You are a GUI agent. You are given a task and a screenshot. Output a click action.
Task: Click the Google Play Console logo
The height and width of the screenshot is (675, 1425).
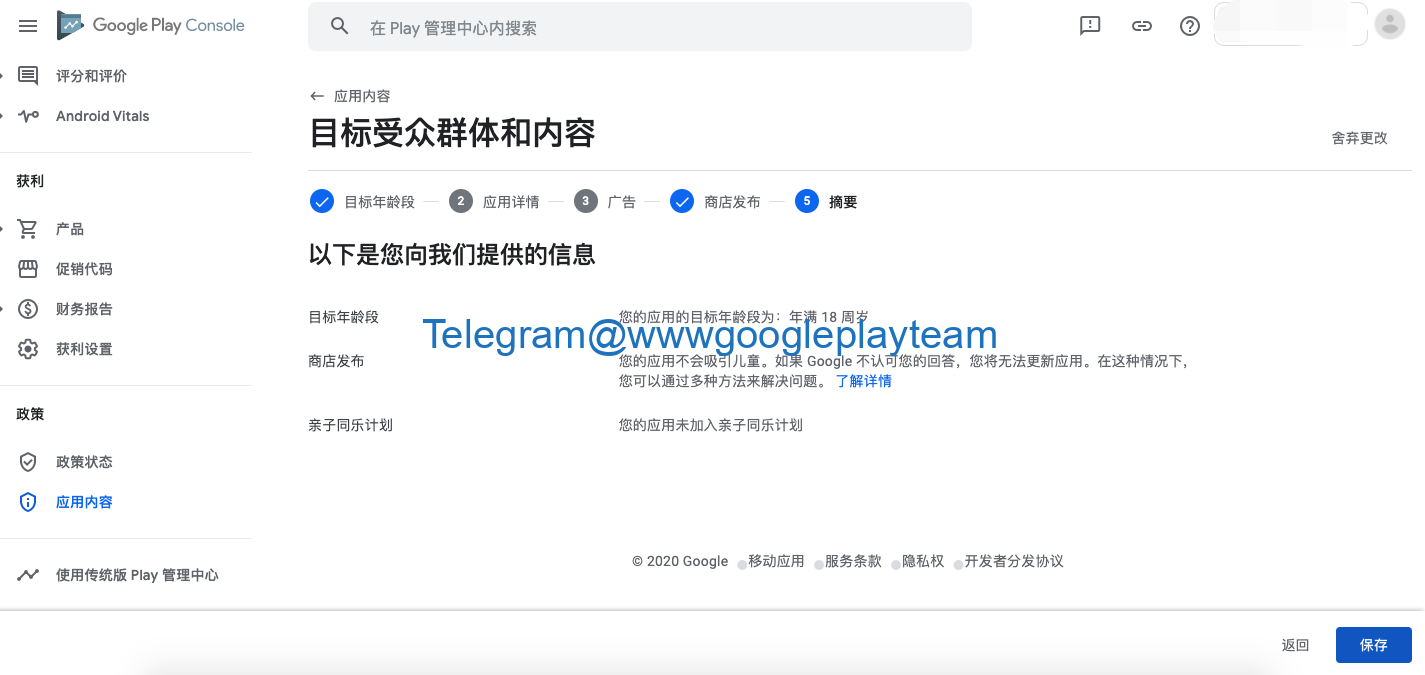(151, 25)
